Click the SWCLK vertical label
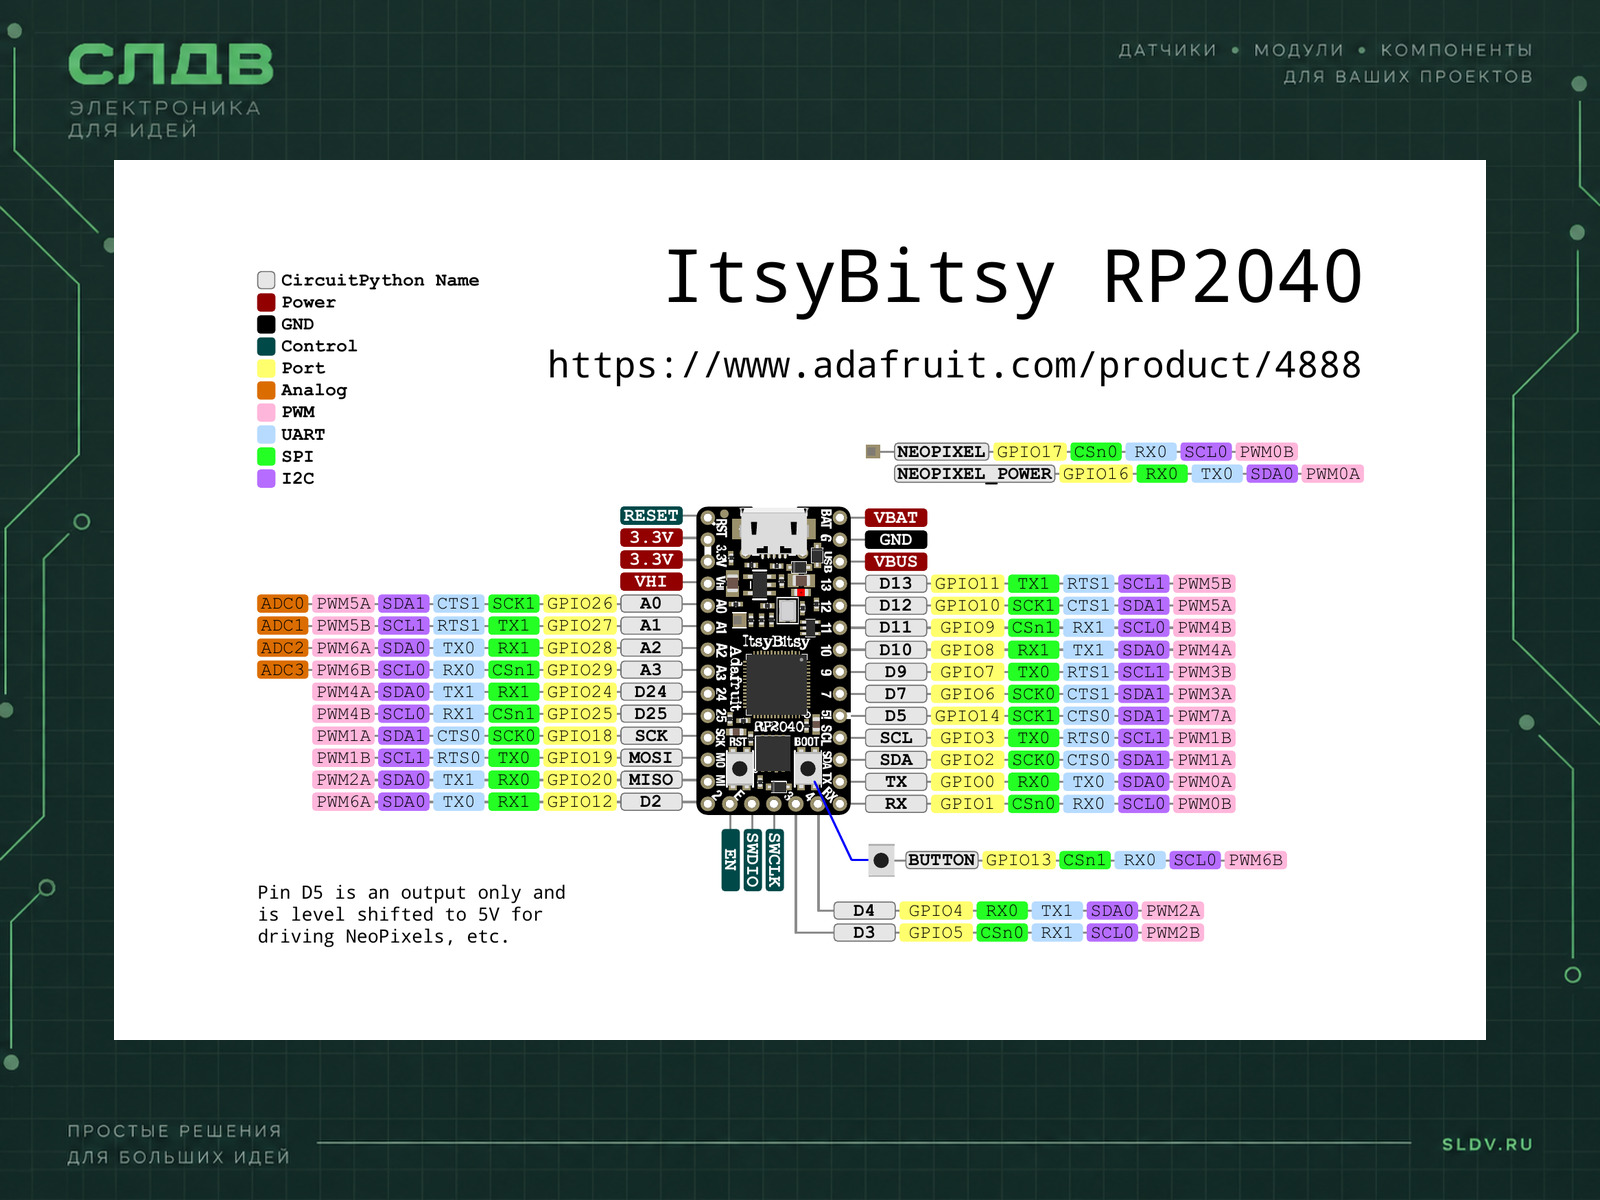1600x1200 pixels. coord(774,860)
